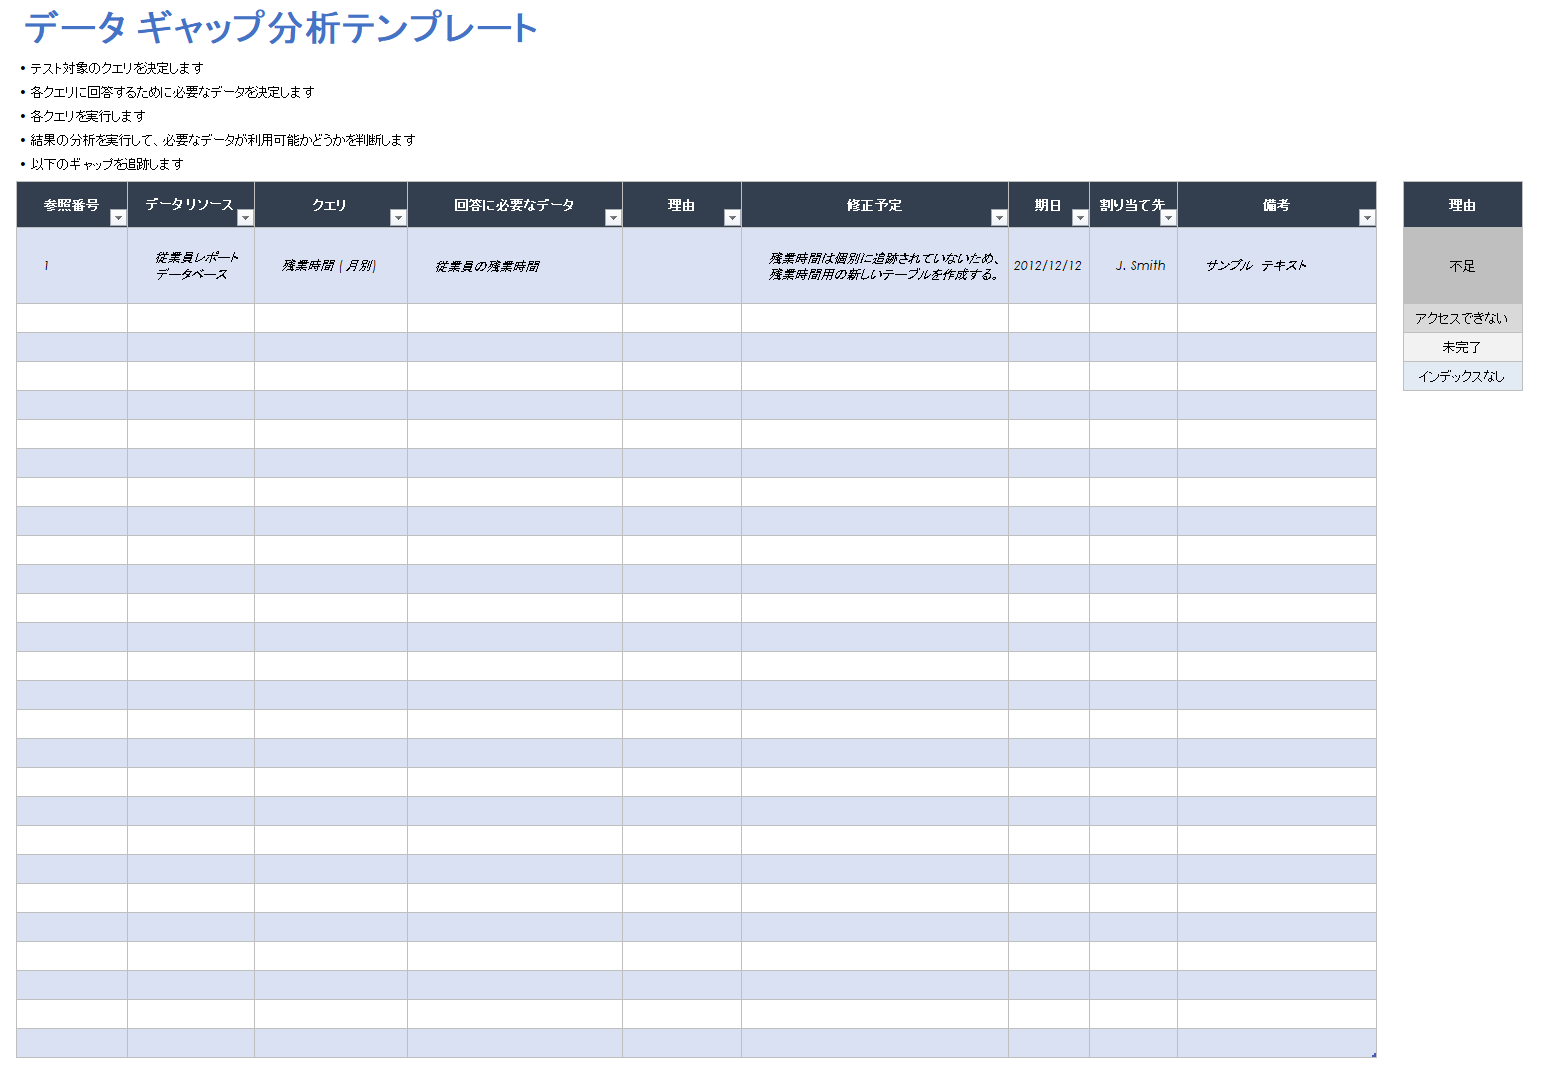
Task: Select the インデックスなし reason cell
Action: [1463, 376]
